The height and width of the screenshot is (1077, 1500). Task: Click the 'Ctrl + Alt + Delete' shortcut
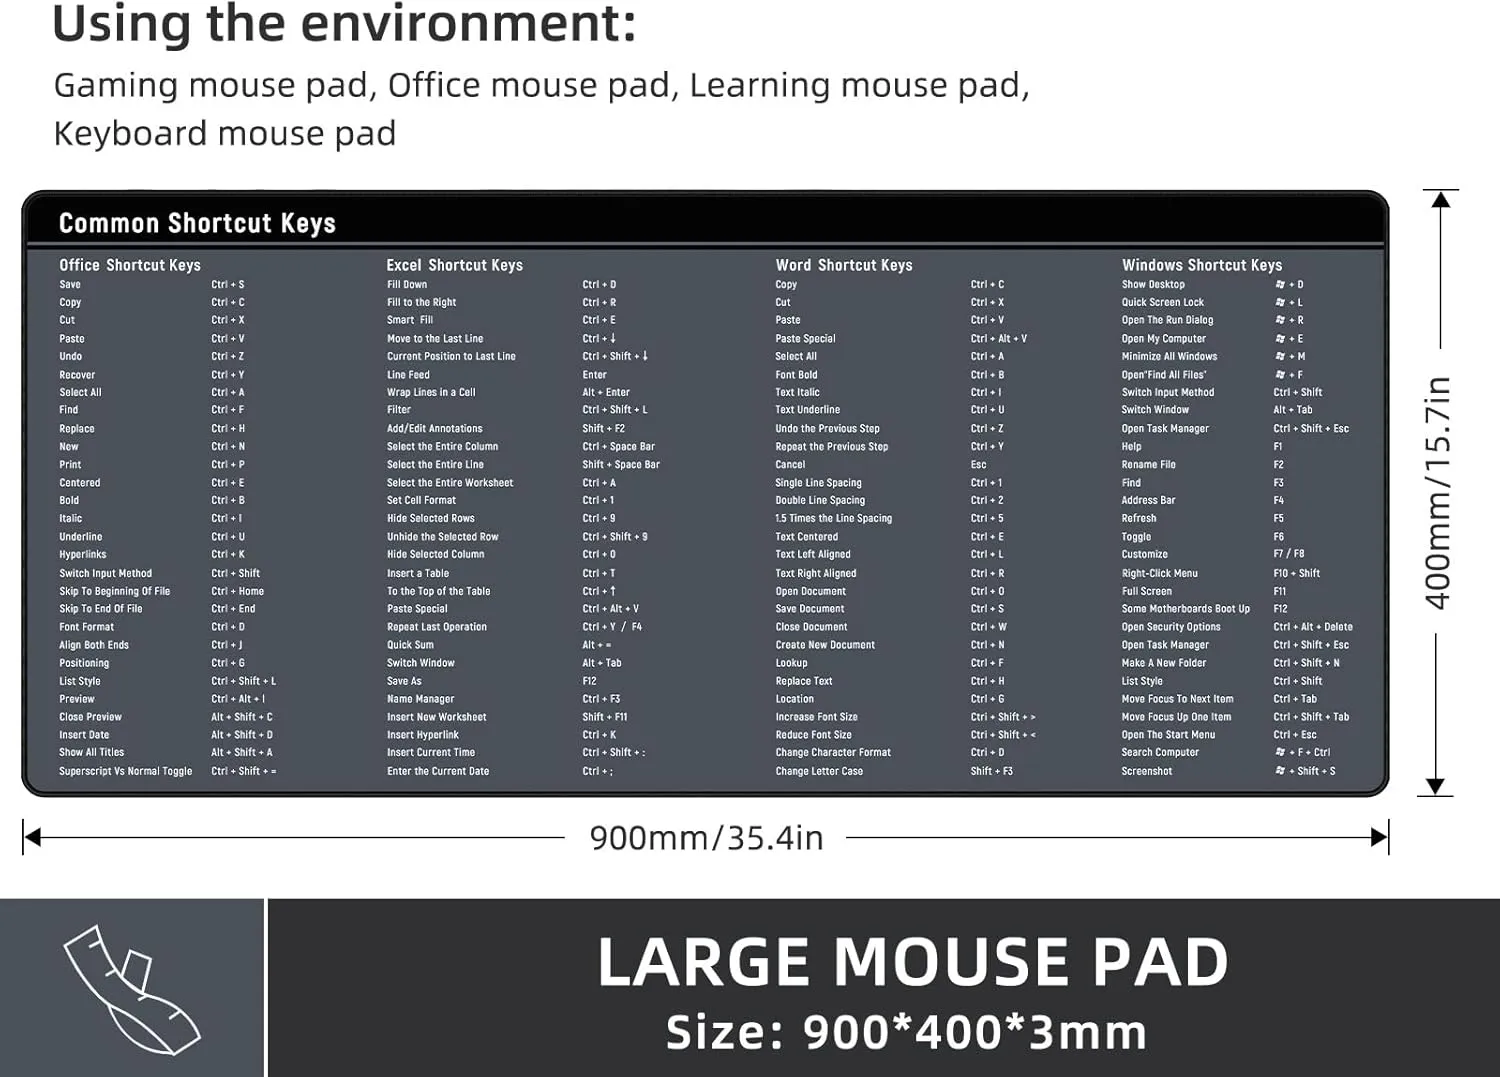[x=1313, y=628]
